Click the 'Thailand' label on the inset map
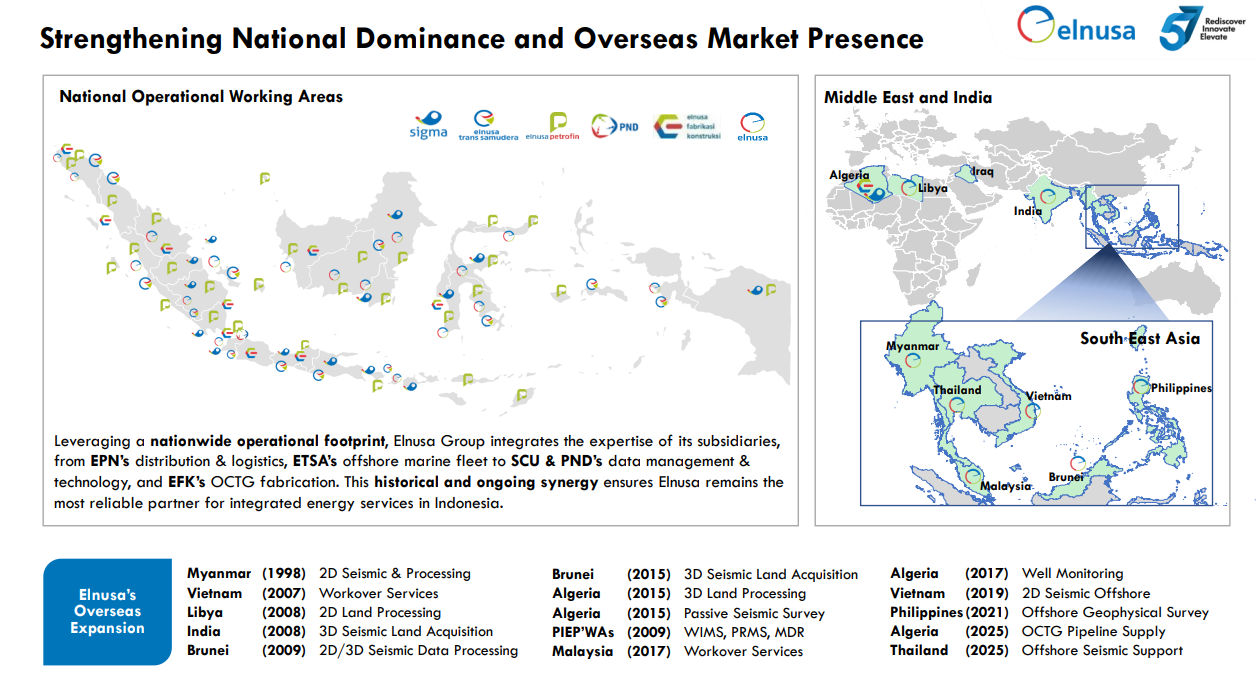1256x684 pixels. point(958,390)
